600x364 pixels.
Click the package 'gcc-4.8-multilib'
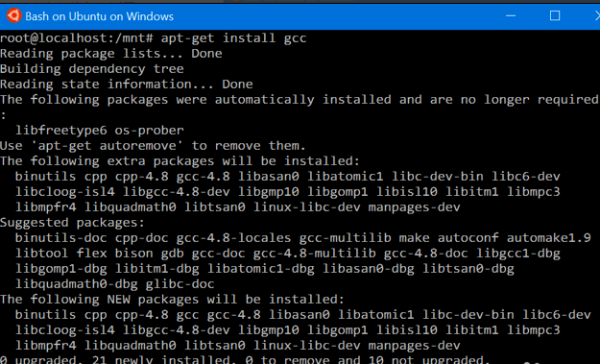point(315,253)
